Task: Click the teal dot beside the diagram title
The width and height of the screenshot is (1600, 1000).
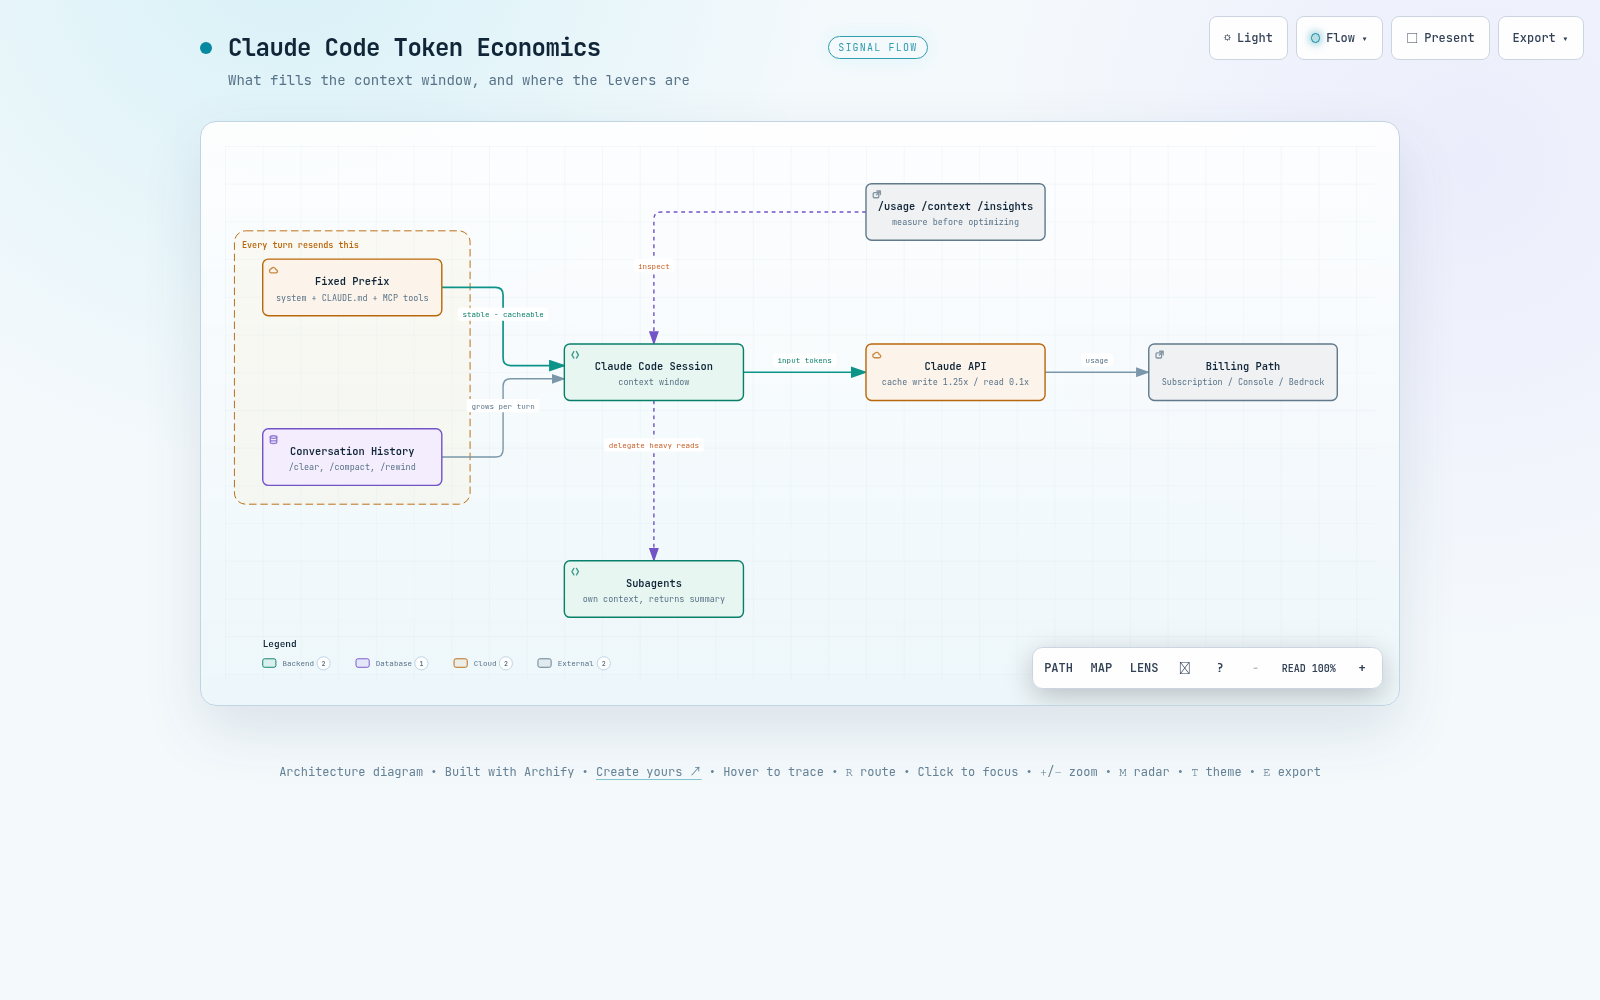Action: 206,48
